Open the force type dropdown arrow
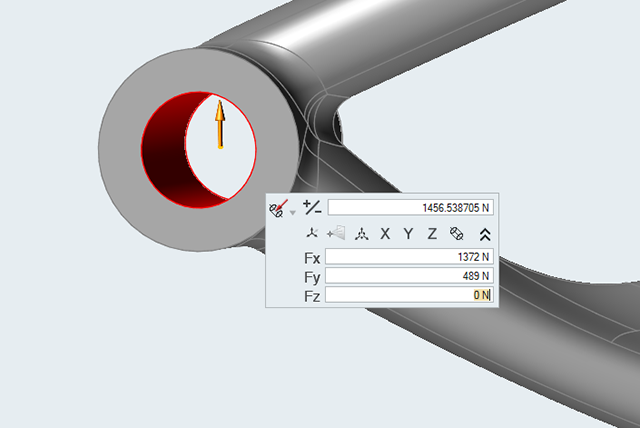640x428 pixels. [292, 211]
